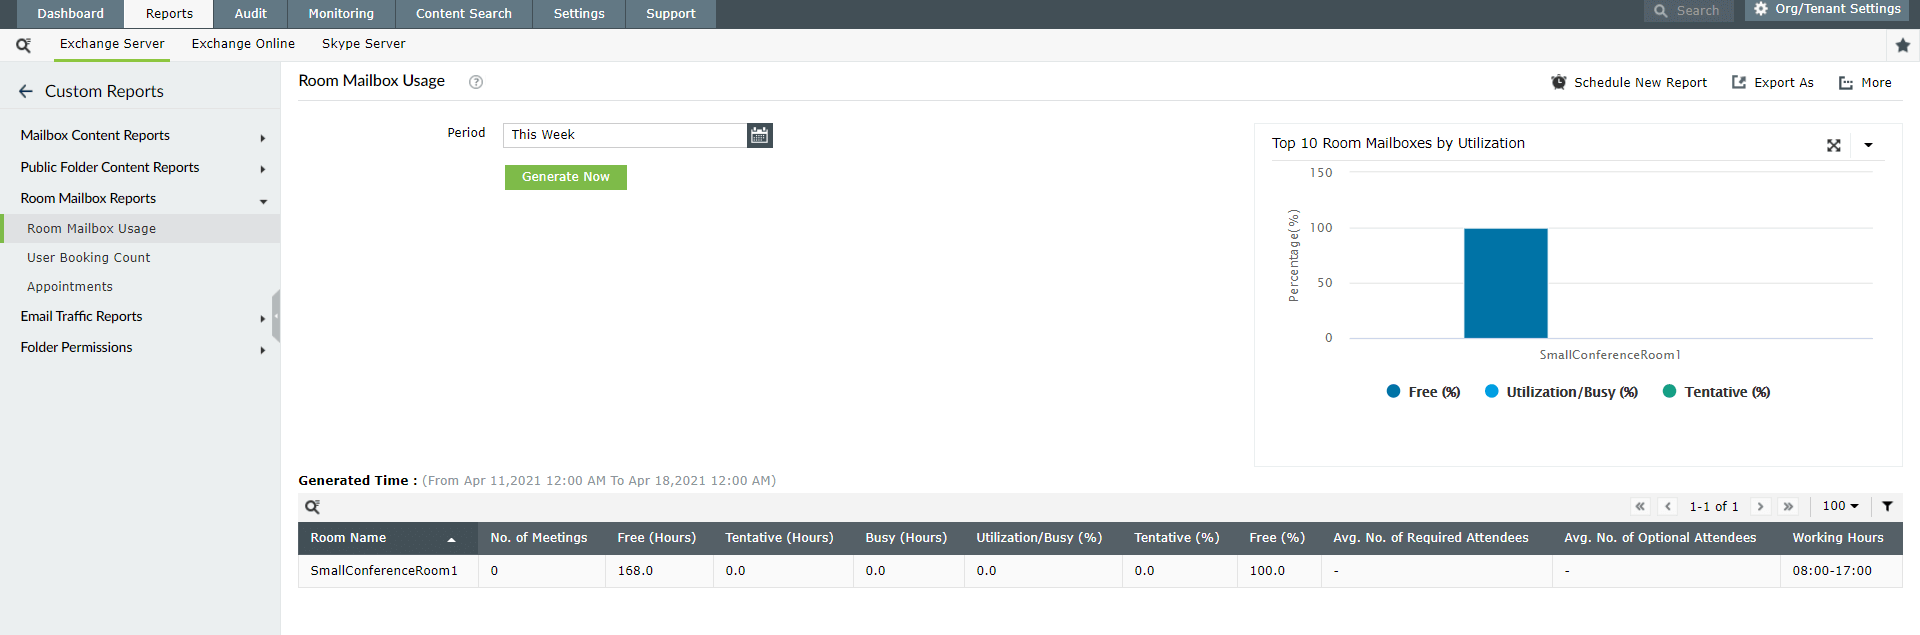
Task: Sort by Room Name column
Action: click(x=387, y=538)
